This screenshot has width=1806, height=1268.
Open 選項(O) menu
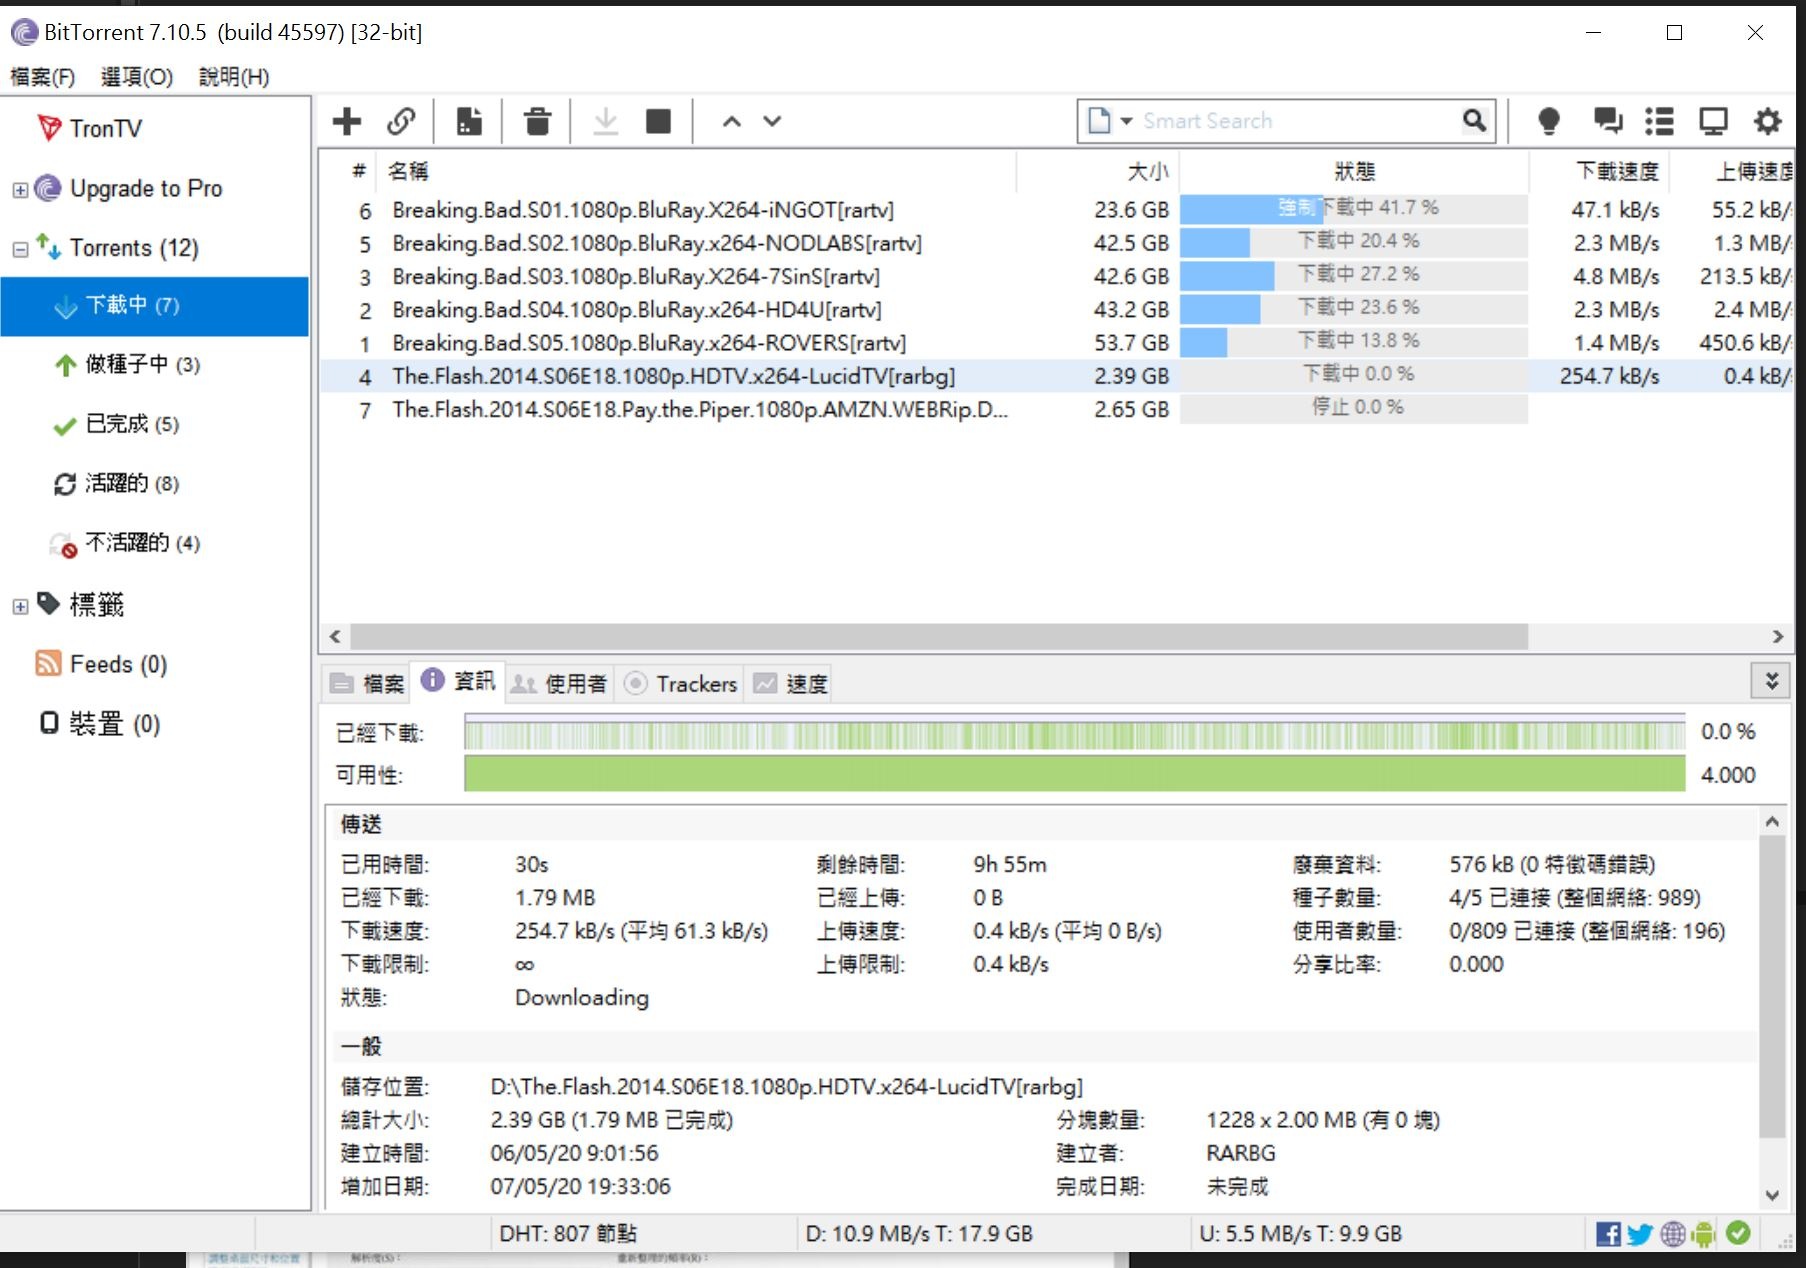pyautogui.click(x=137, y=77)
